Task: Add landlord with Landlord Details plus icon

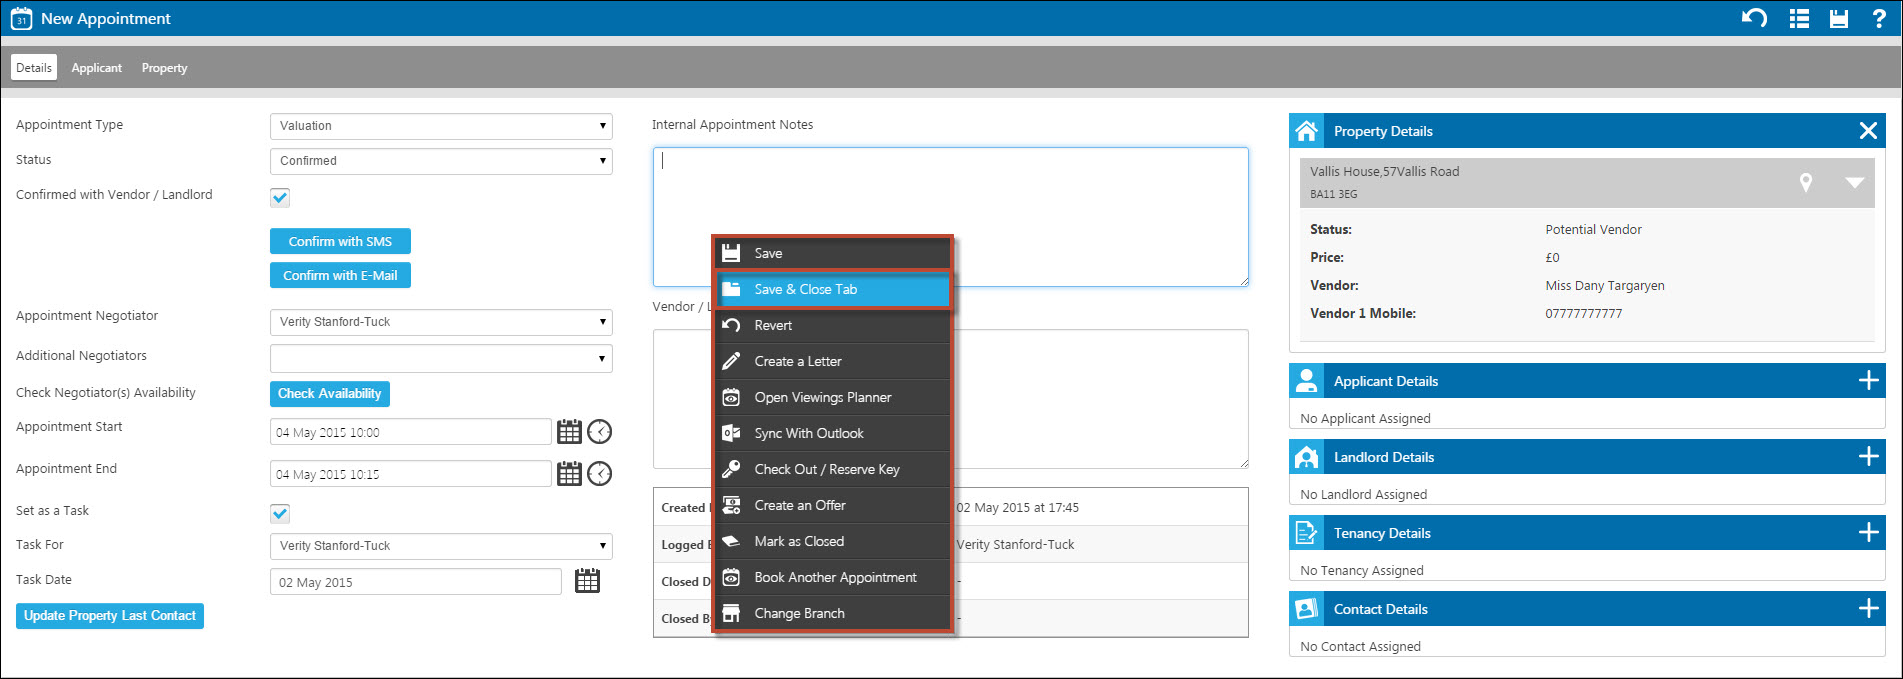Action: (x=1868, y=456)
